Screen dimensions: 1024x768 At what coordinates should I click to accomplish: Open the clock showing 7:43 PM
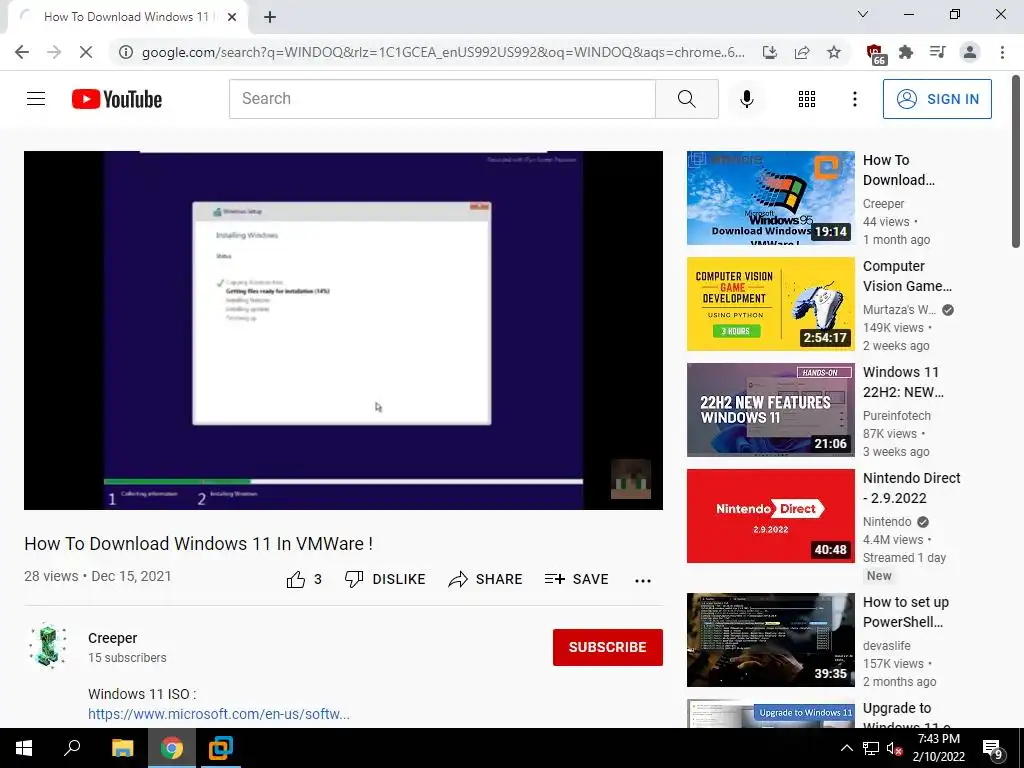click(938, 748)
